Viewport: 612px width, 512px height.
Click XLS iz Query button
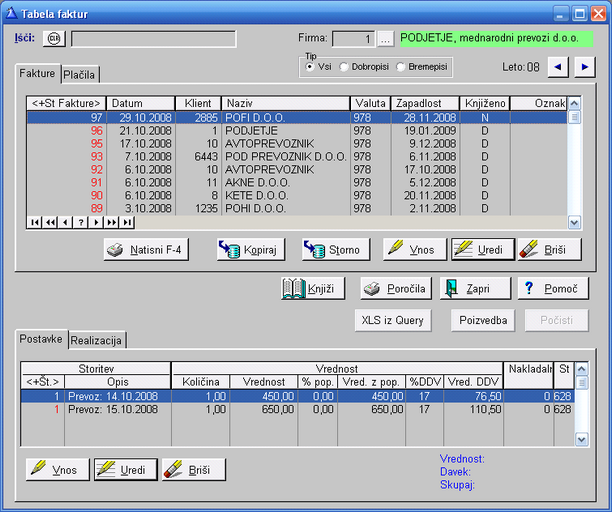[x=393, y=320]
